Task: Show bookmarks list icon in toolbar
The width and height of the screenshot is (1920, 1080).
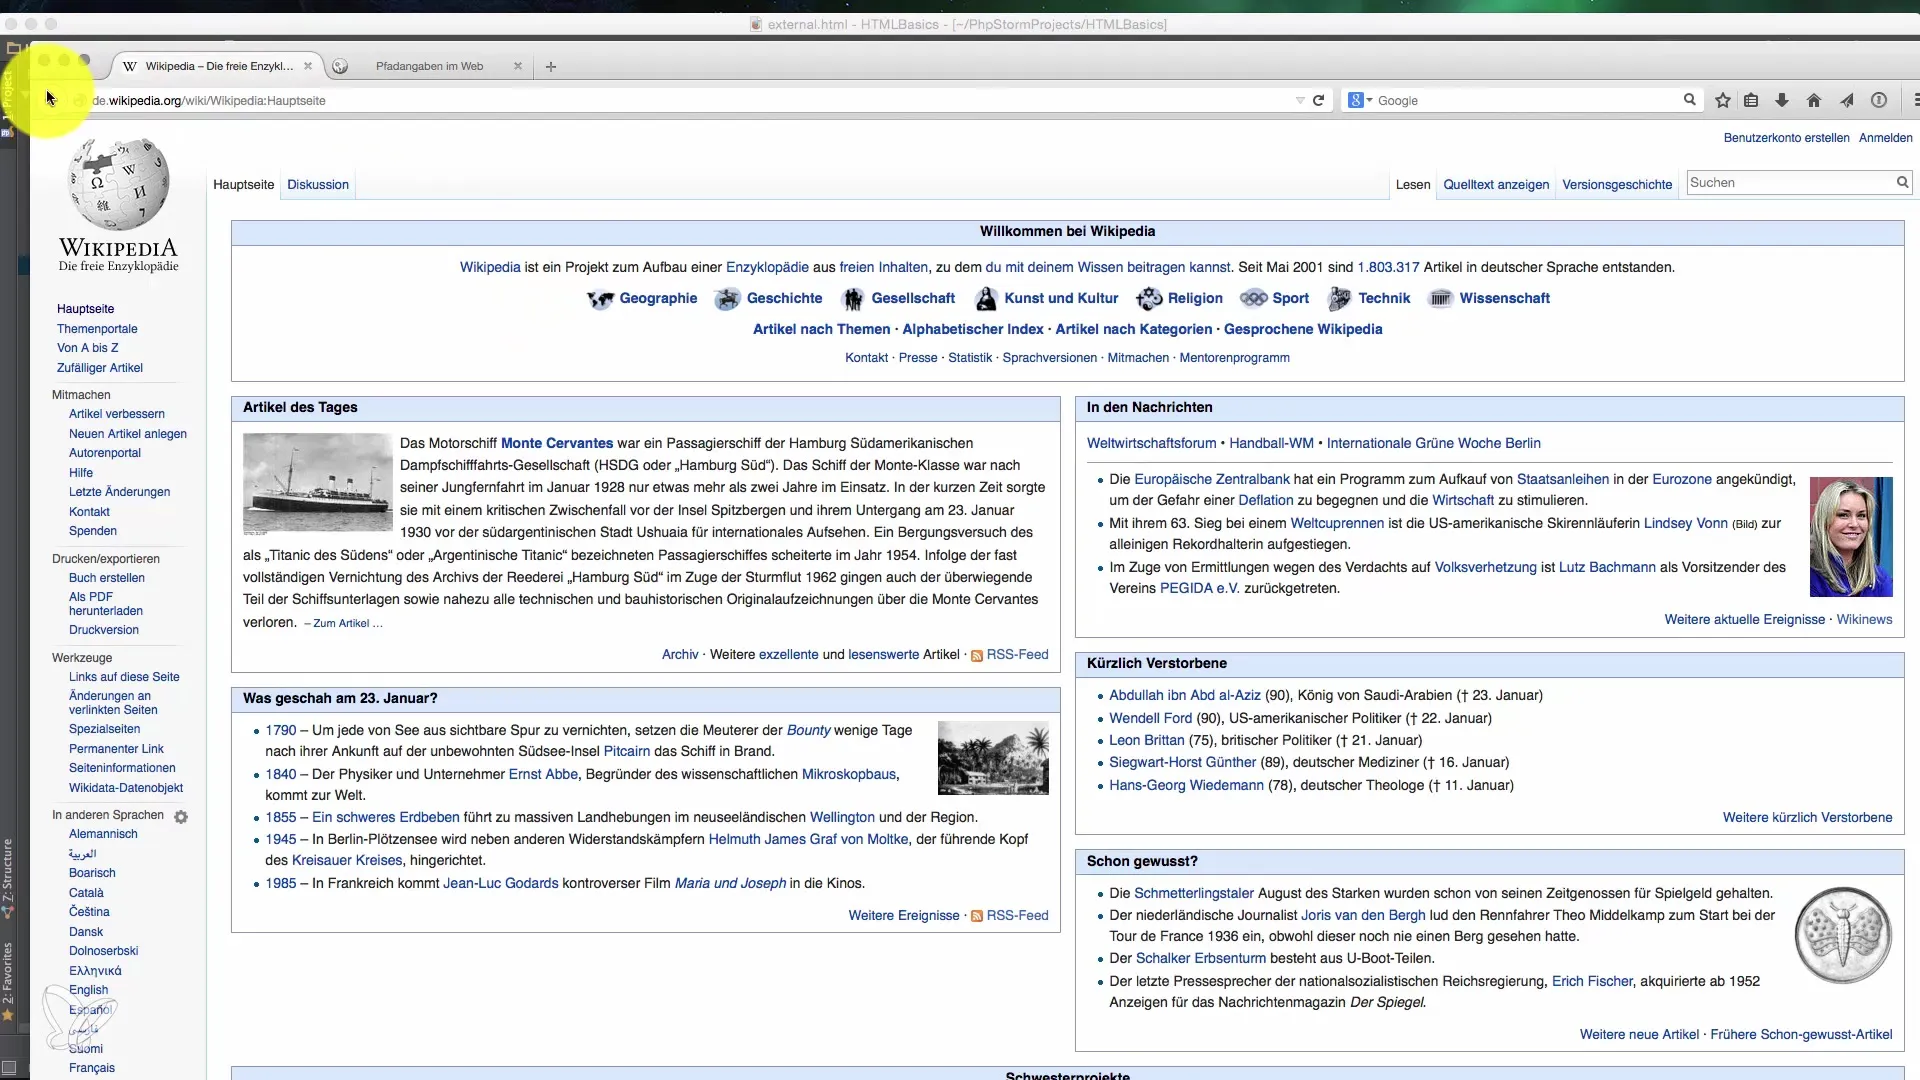Action: point(1751,100)
